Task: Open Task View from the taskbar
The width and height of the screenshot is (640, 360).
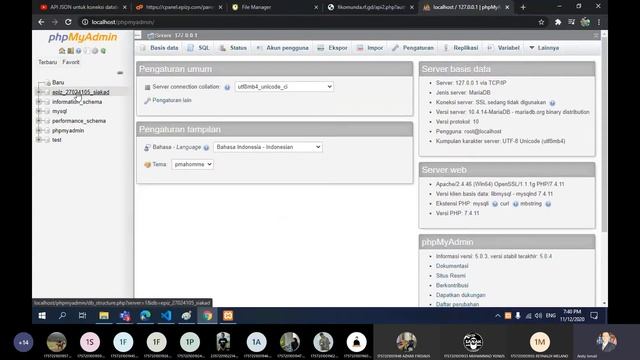Action: pos(82,316)
